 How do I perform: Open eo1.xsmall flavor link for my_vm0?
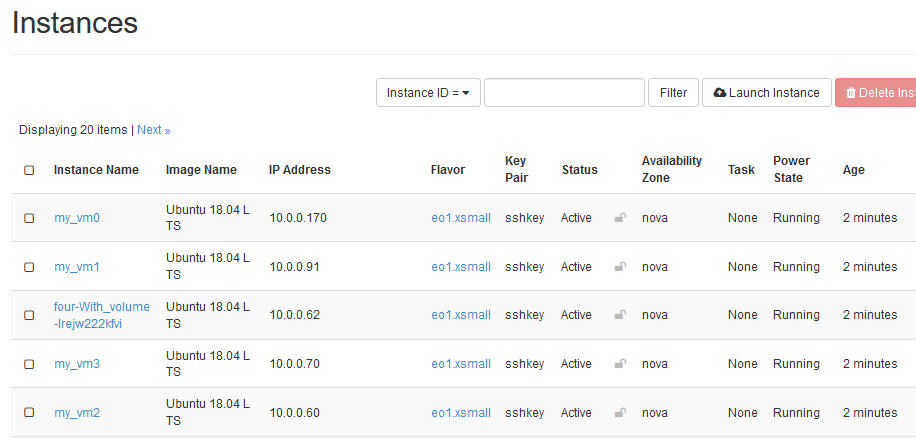[x=461, y=218]
